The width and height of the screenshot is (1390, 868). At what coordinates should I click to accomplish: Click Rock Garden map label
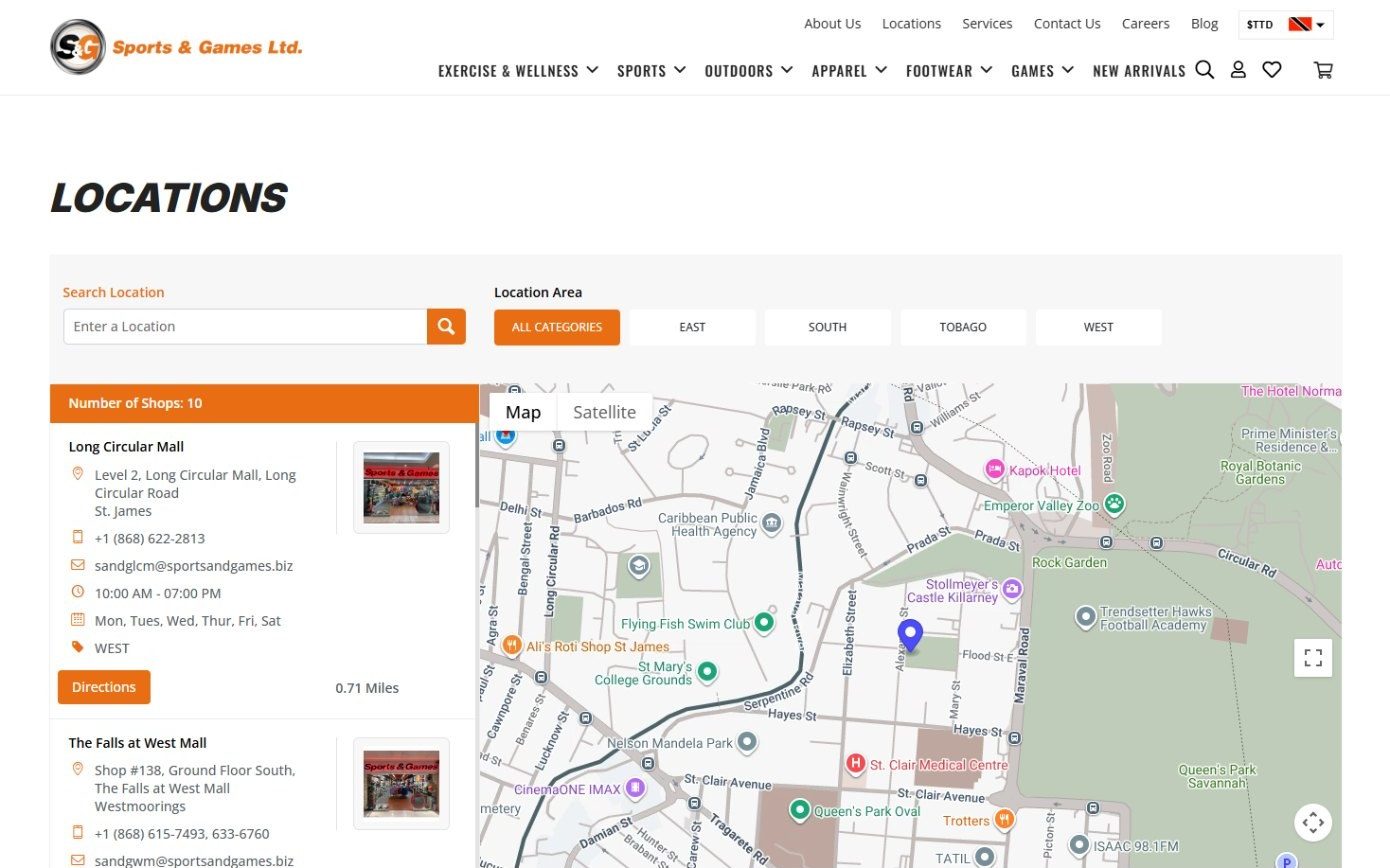tap(1069, 562)
